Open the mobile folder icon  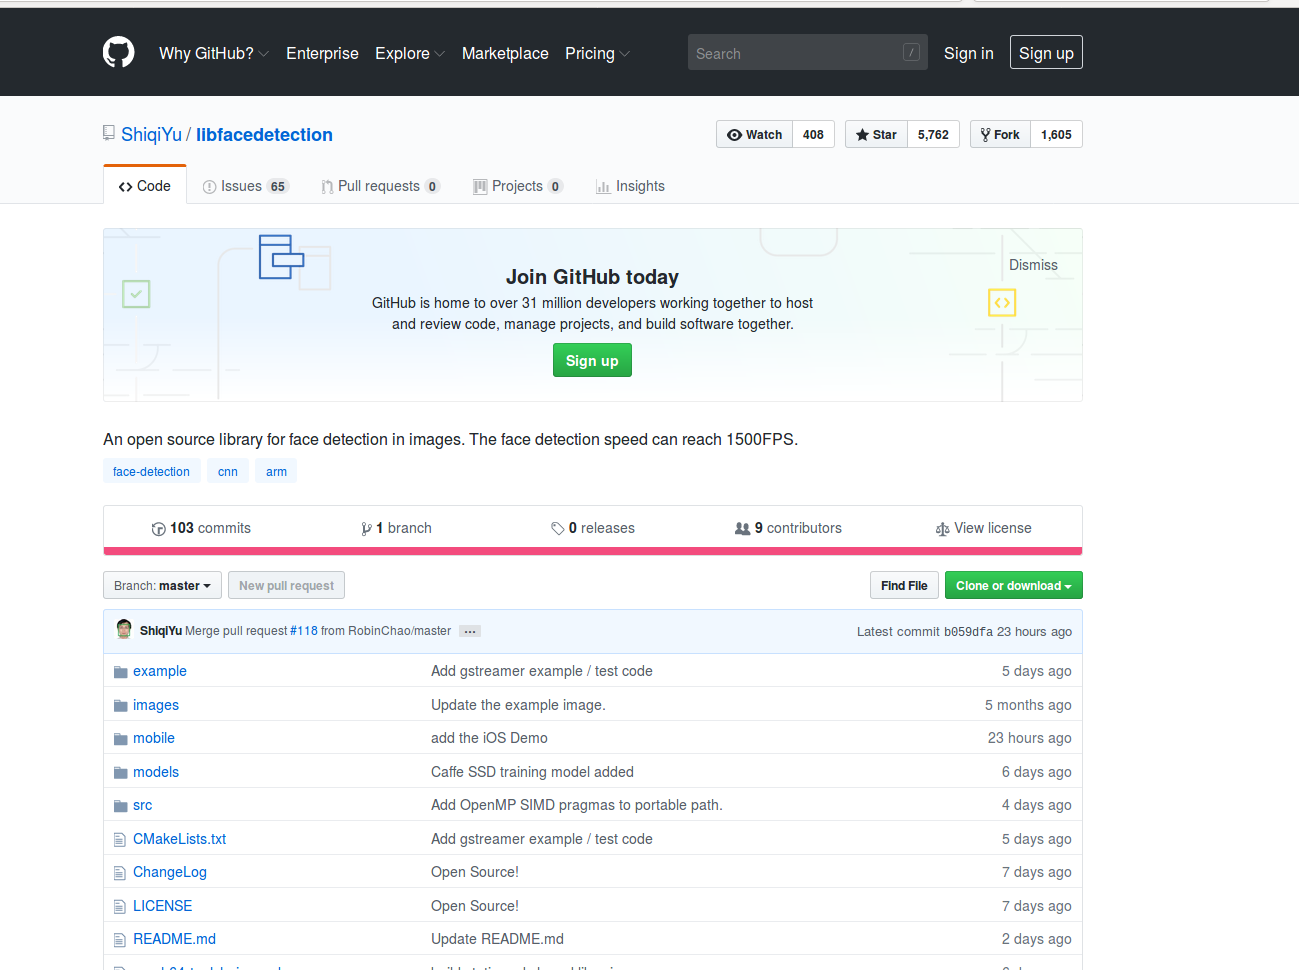click(120, 739)
